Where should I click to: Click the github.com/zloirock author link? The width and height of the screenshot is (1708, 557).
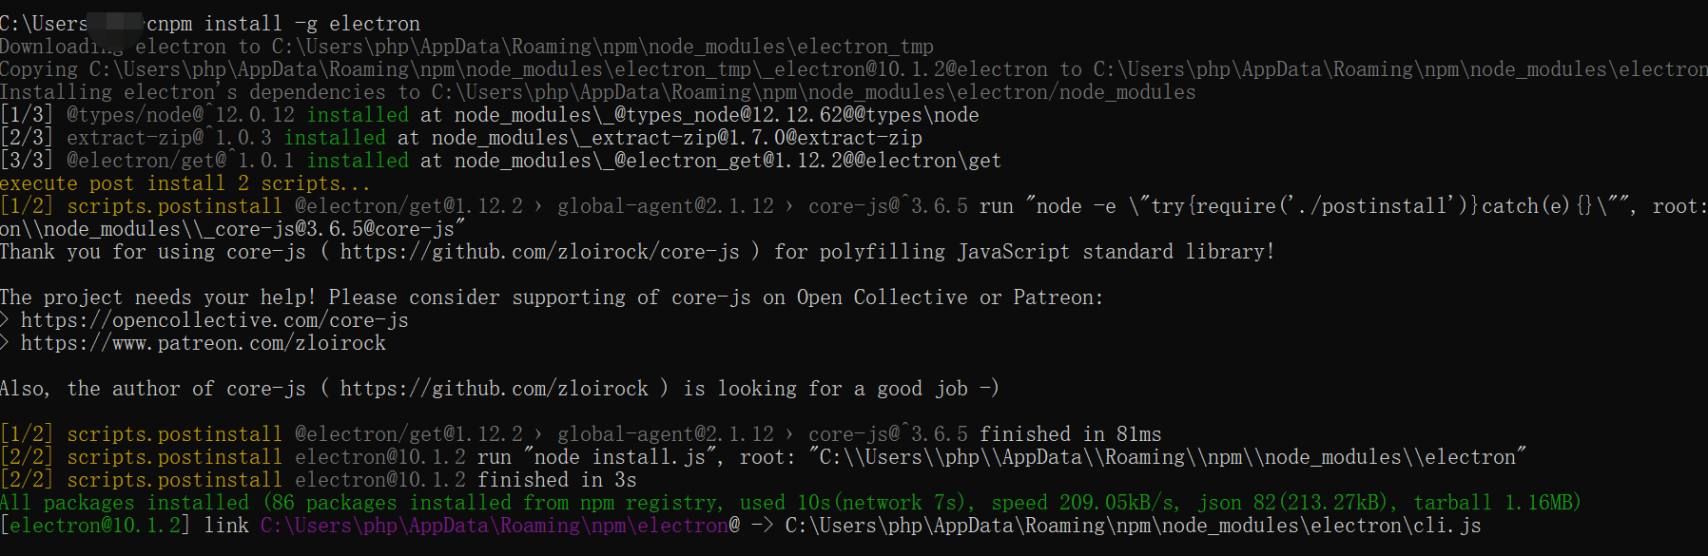(494, 389)
